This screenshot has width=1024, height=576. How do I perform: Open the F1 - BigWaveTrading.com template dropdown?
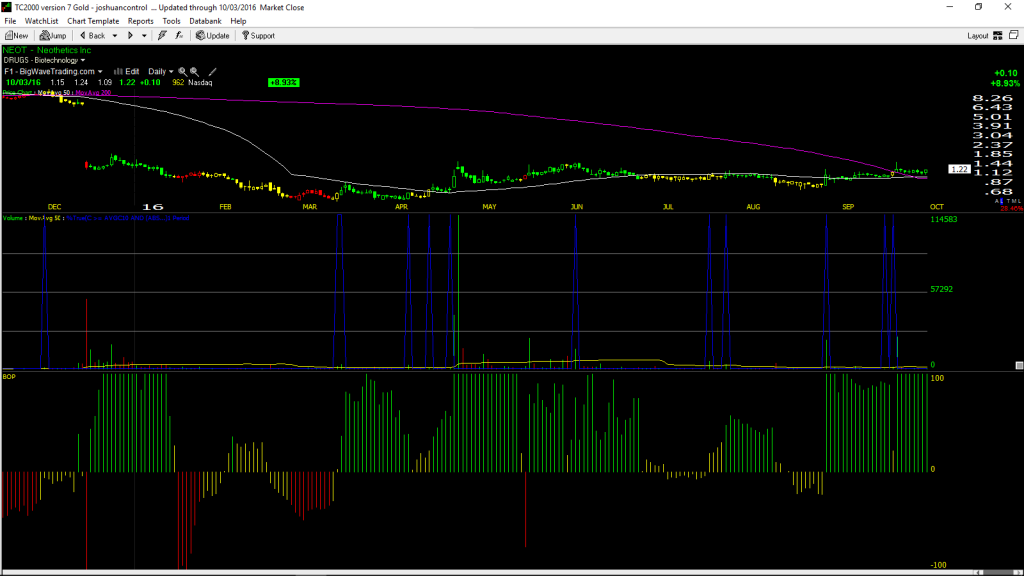tap(53, 71)
